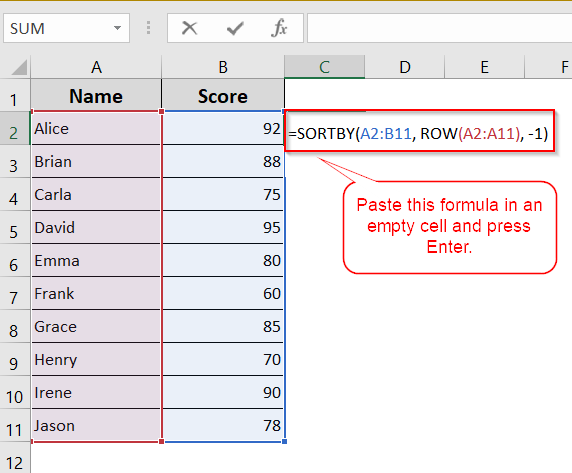Confirm the formula with checkmark icon
This screenshot has height=473, width=572.
click(x=235, y=28)
